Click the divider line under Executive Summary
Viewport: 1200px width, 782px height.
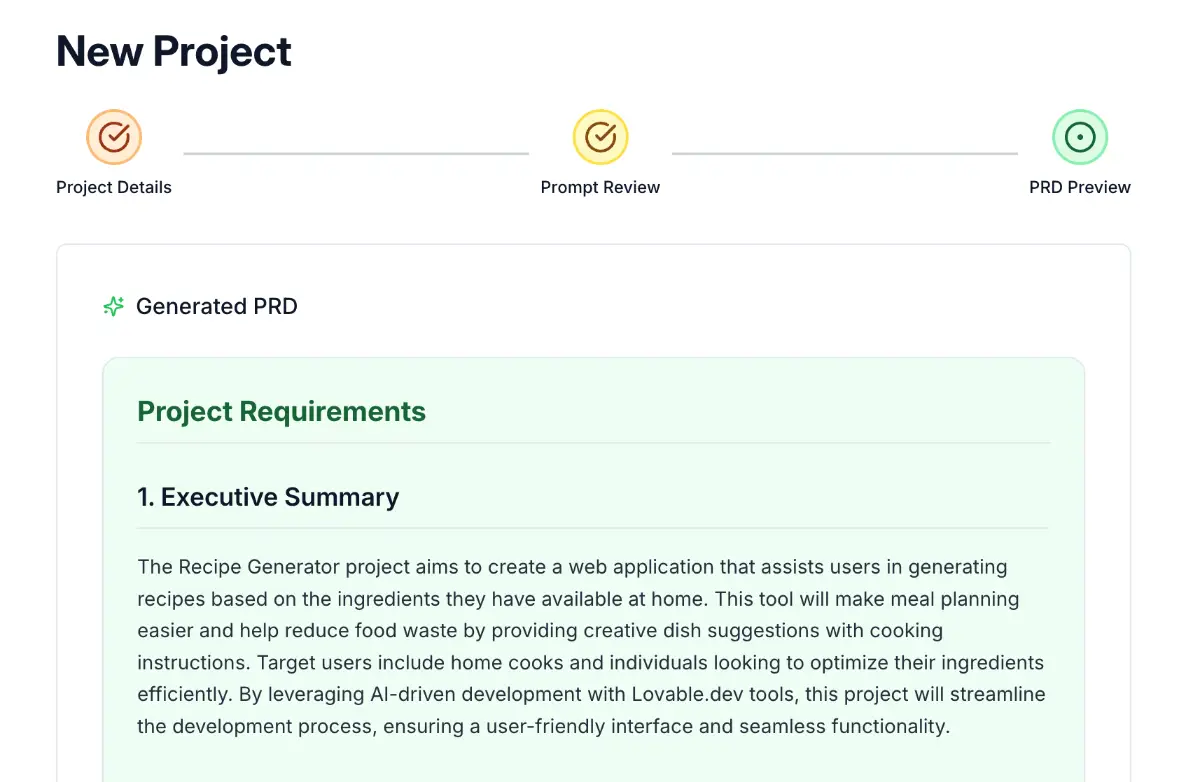pyautogui.click(x=594, y=528)
